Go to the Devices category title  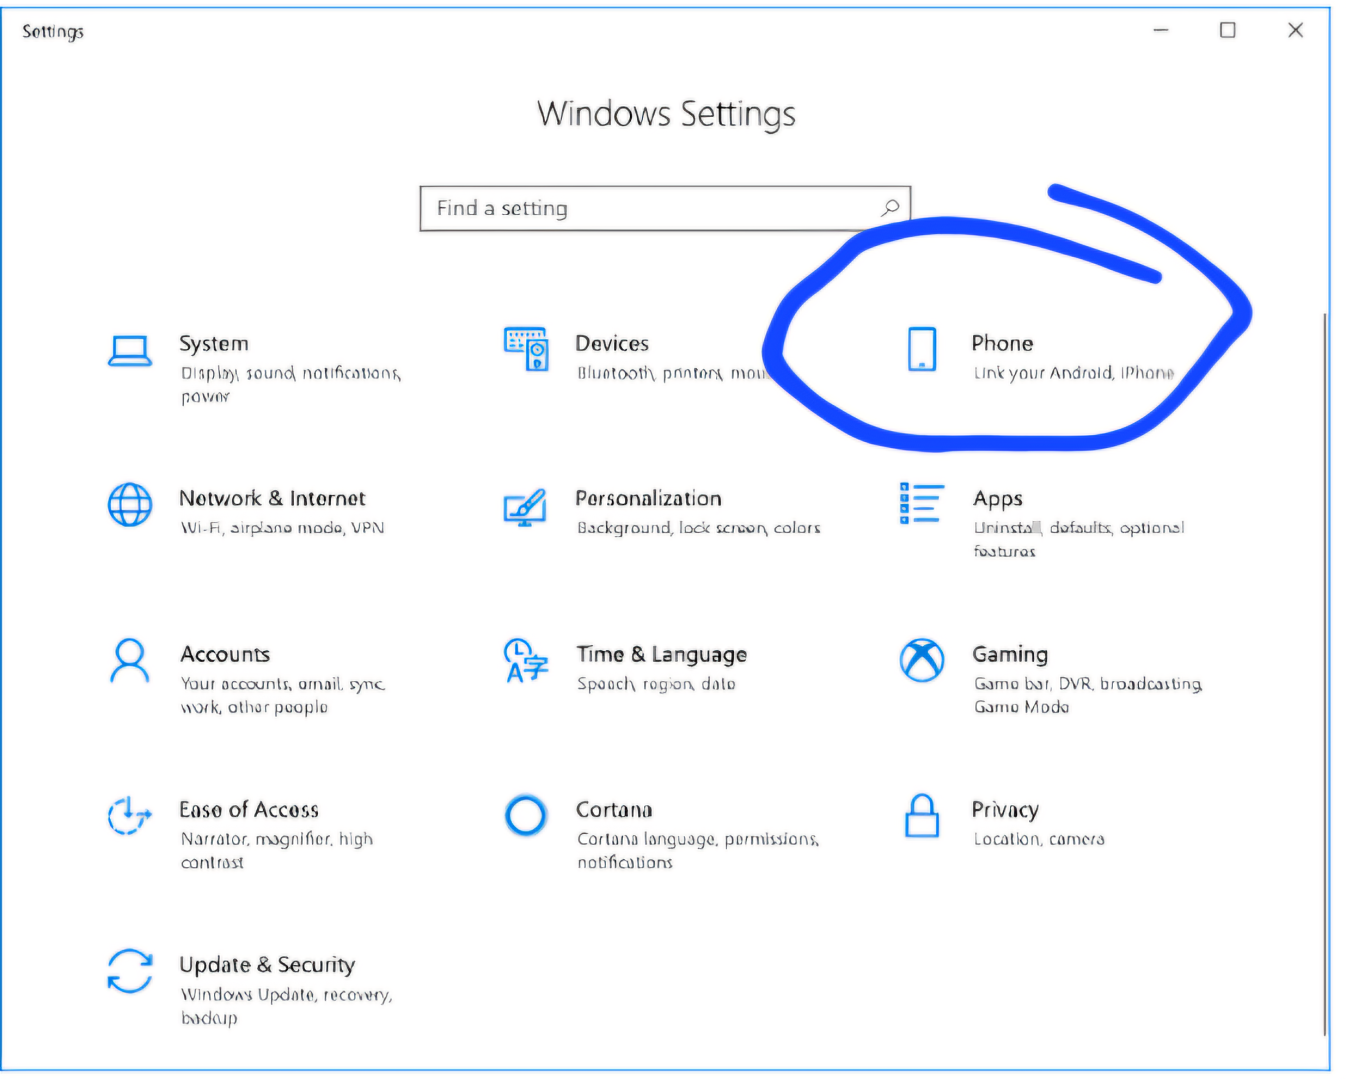(612, 343)
